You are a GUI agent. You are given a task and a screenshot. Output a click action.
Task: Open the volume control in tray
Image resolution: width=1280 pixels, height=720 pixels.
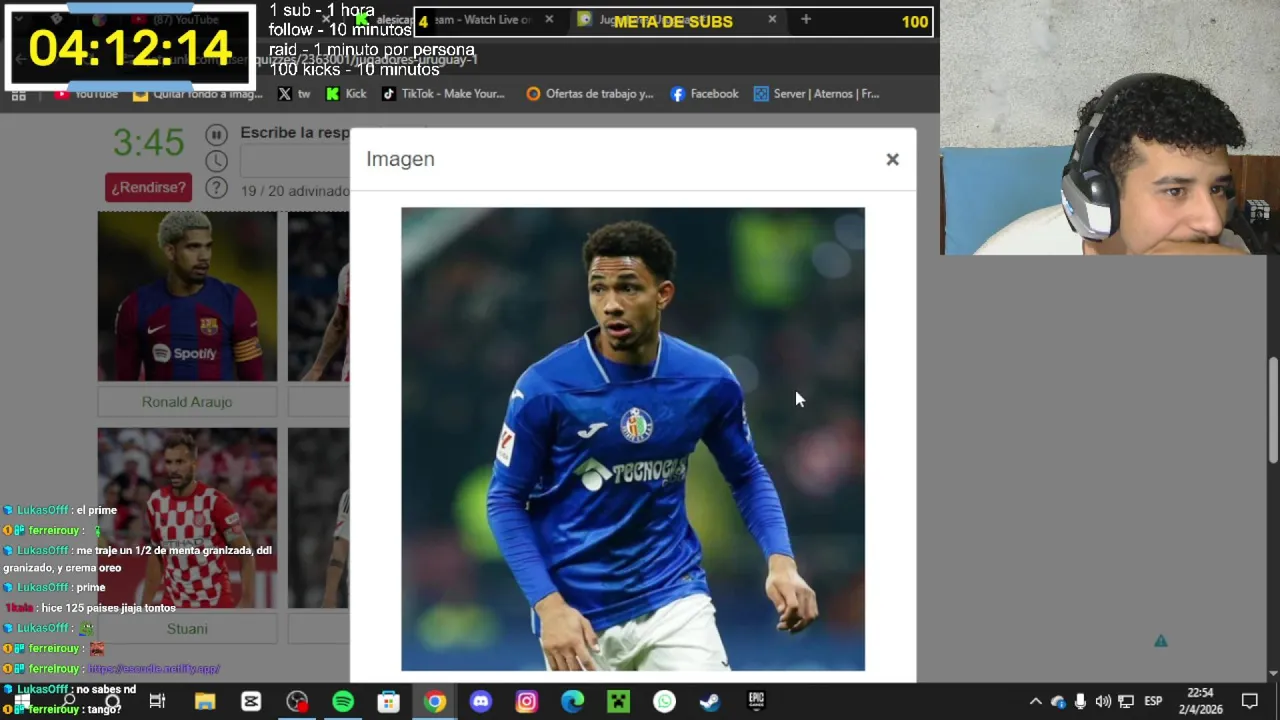(x=1103, y=701)
